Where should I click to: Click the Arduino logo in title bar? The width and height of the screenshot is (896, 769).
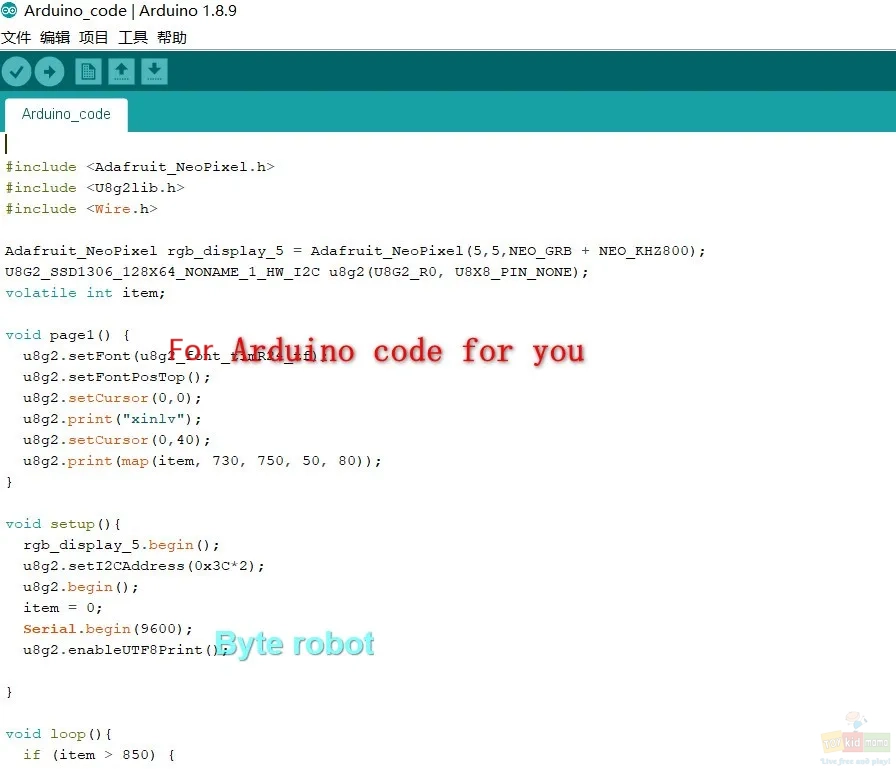tap(9, 10)
